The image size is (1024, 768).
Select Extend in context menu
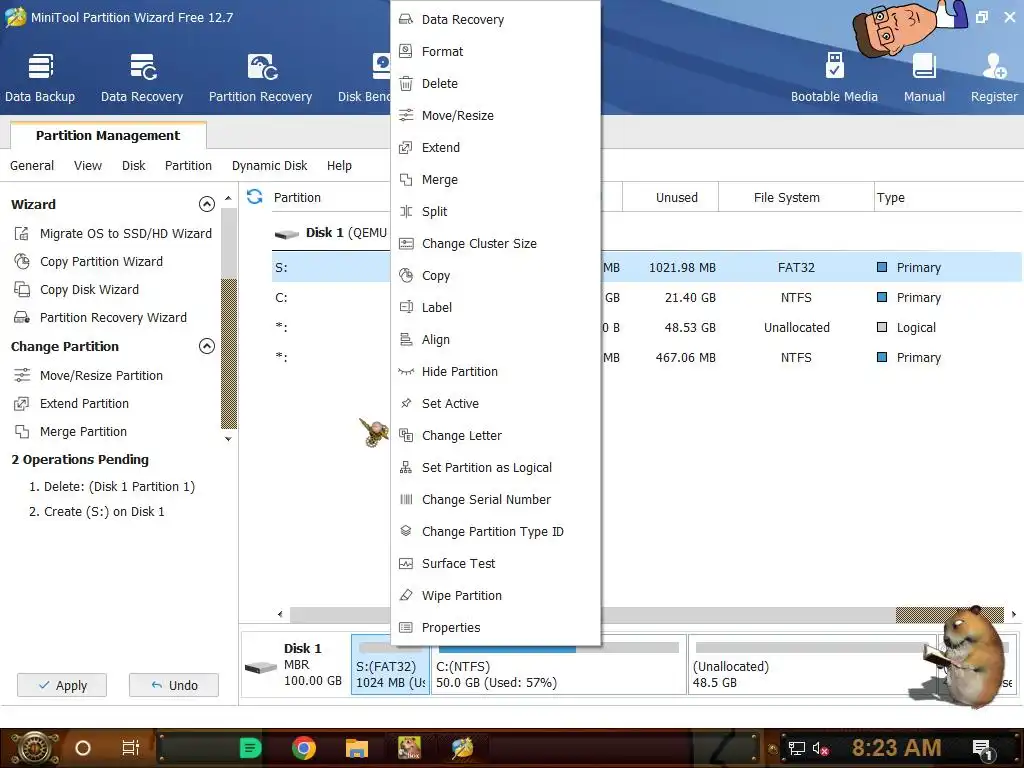click(x=495, y=148)
